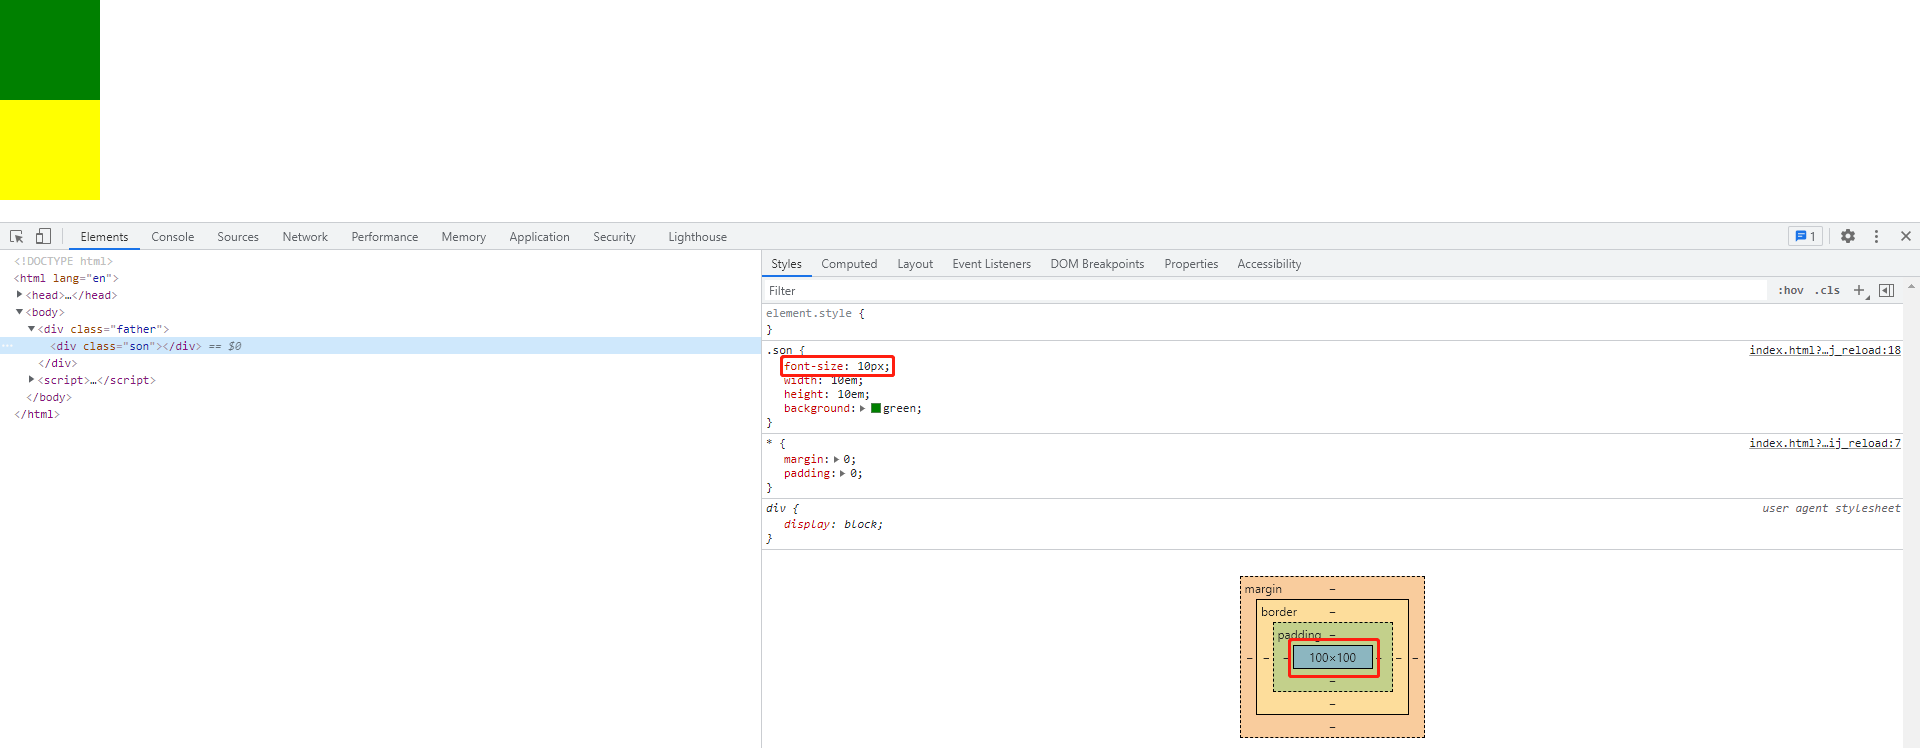
Task: Select the closing </html> tag row
Action: click(x=37, y=414)
